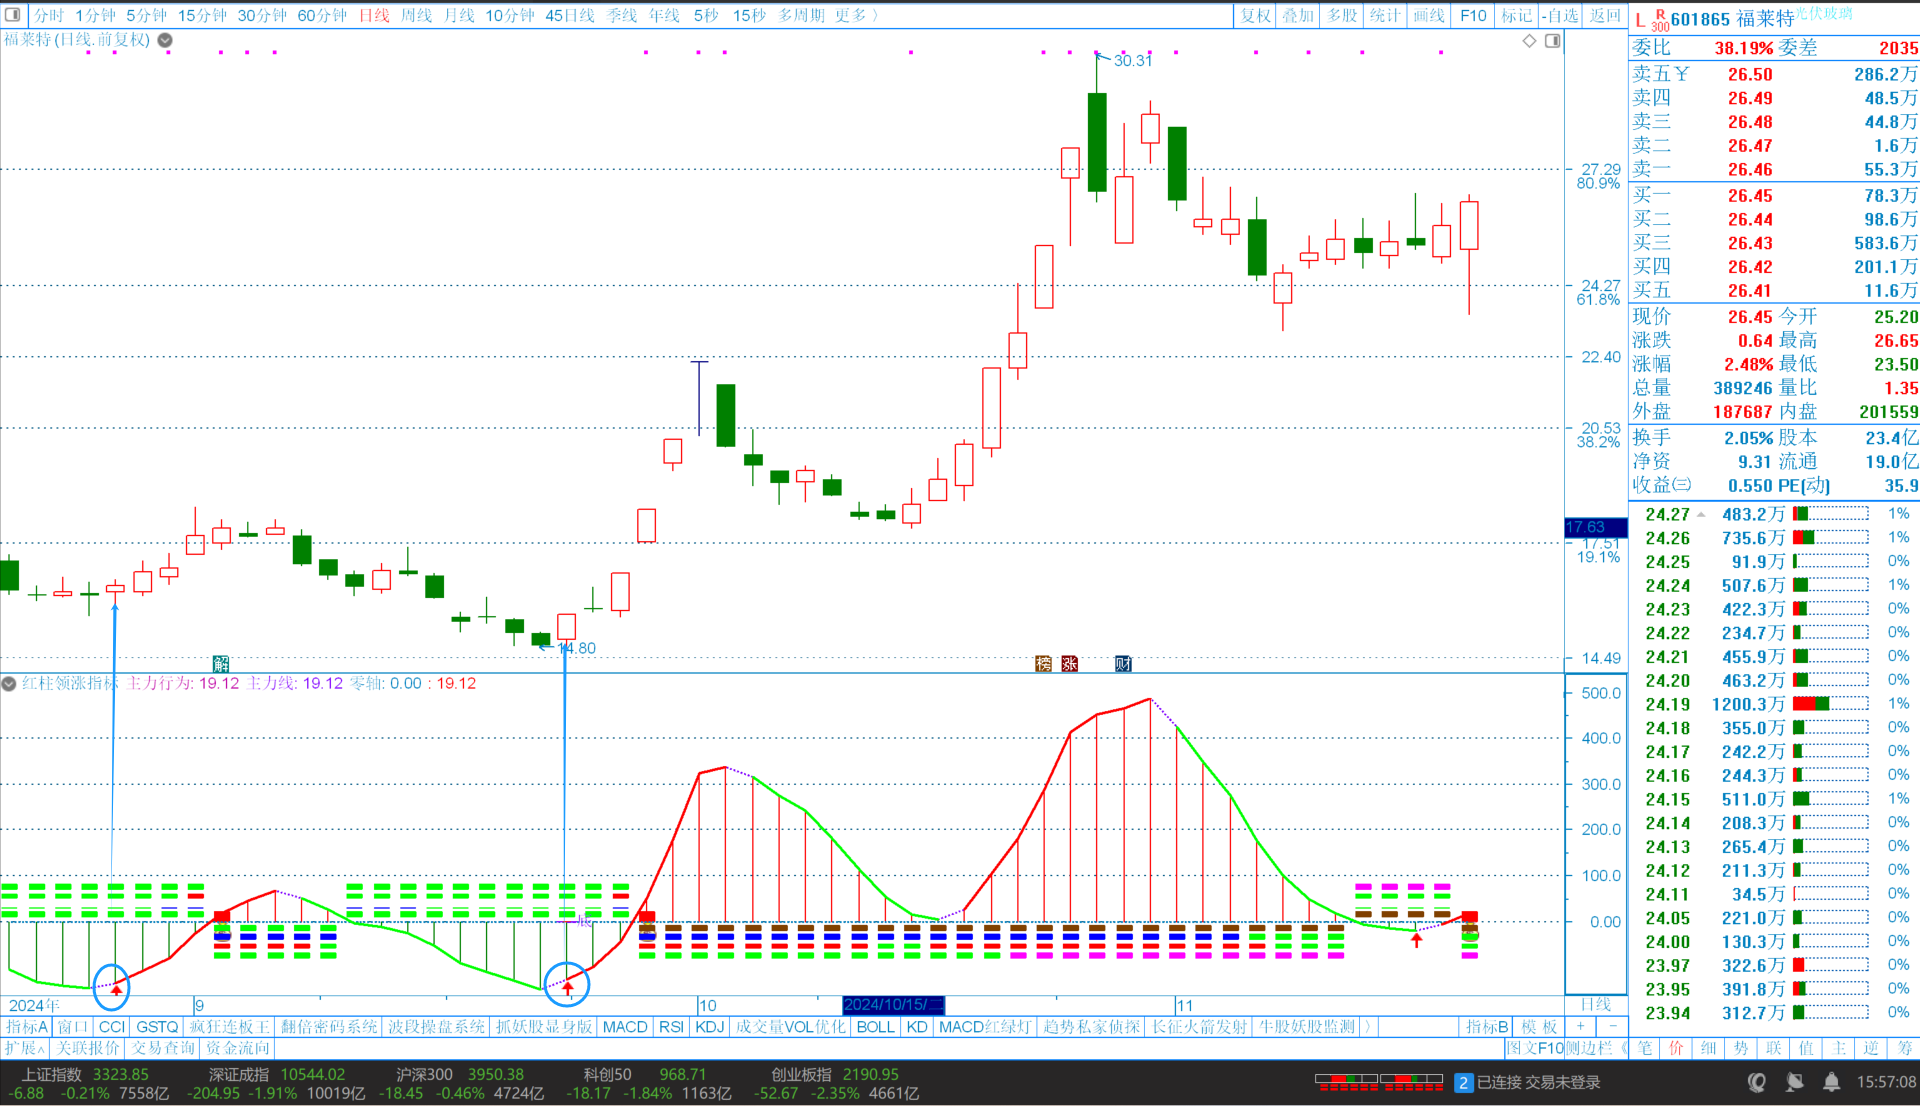Click the notification bell in status bar
This screenshot has width=1920, height=1106.
pos(1831,1082)
